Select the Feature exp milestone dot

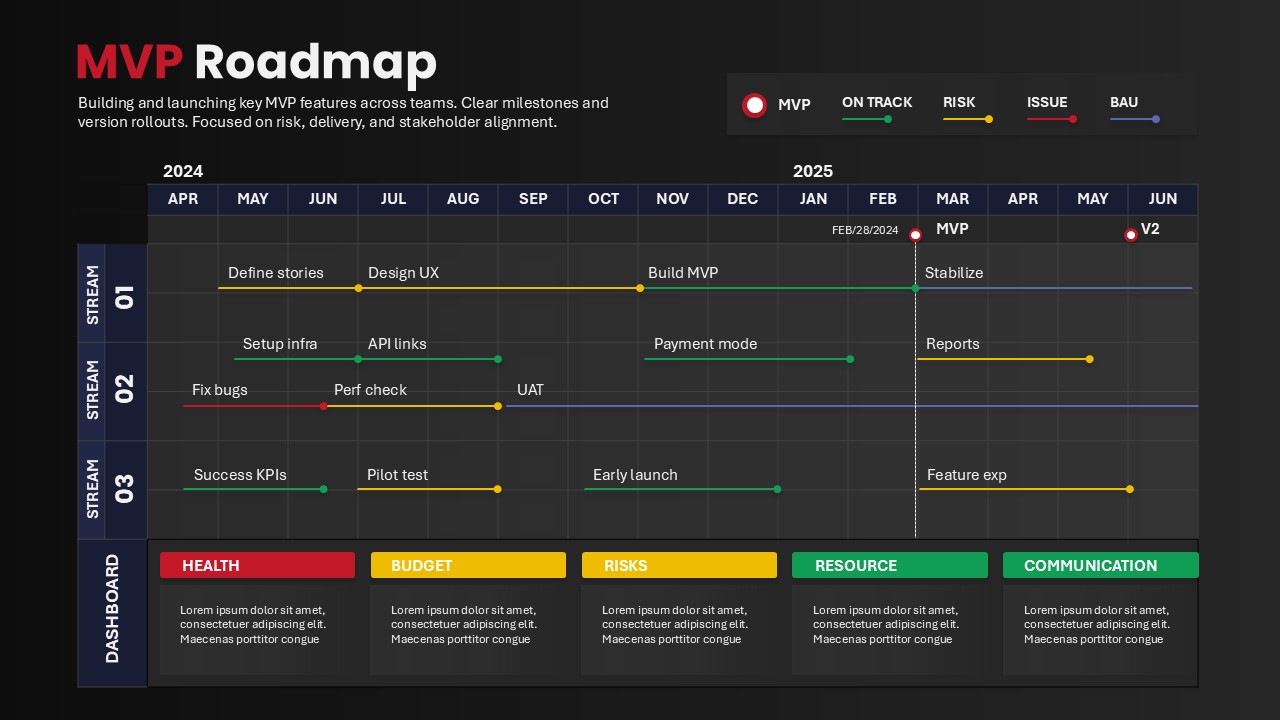[1129, 489]
